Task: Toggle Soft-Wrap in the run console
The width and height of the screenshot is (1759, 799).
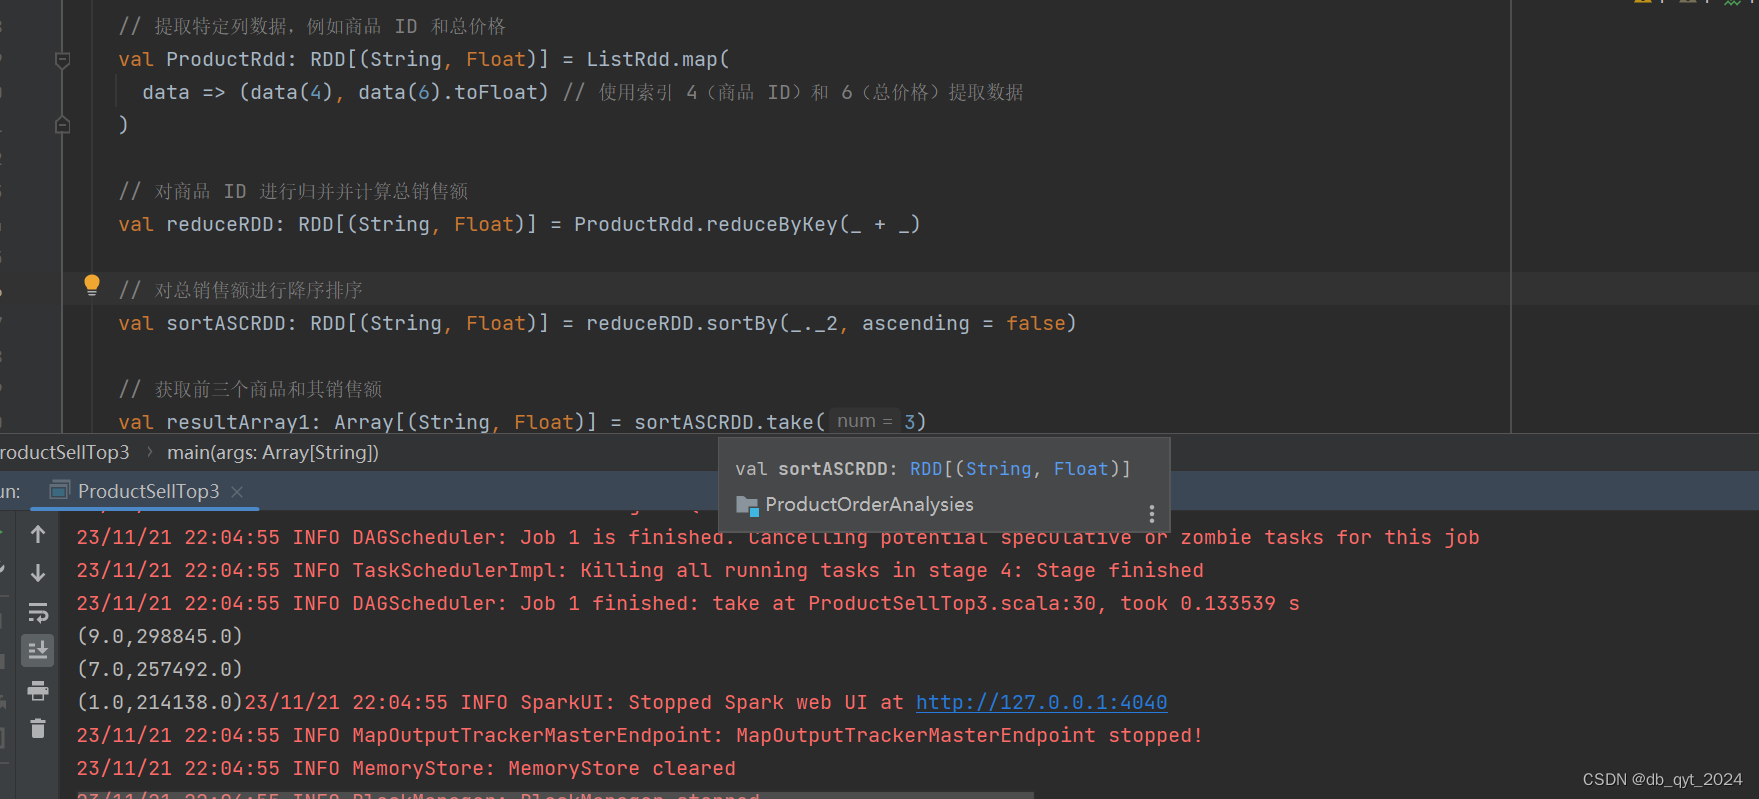Action: (38, 612)
